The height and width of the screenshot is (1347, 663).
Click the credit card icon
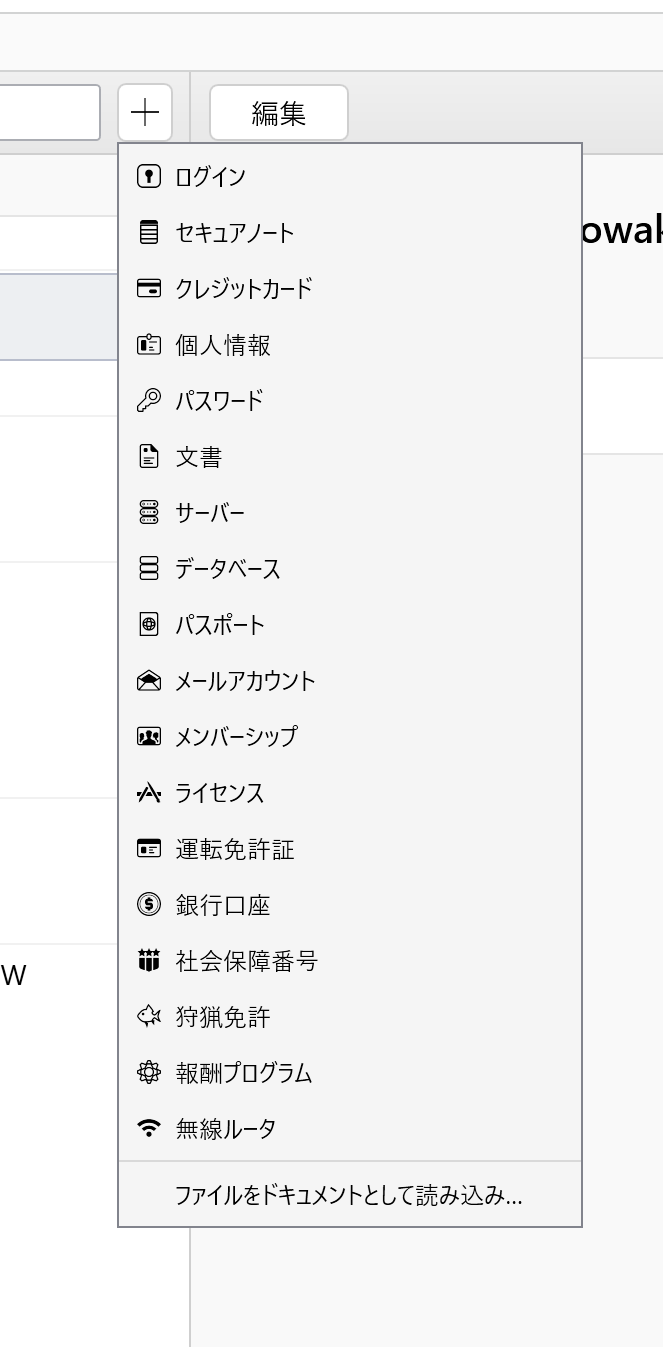pyautogui.click(x=148, y=289)
